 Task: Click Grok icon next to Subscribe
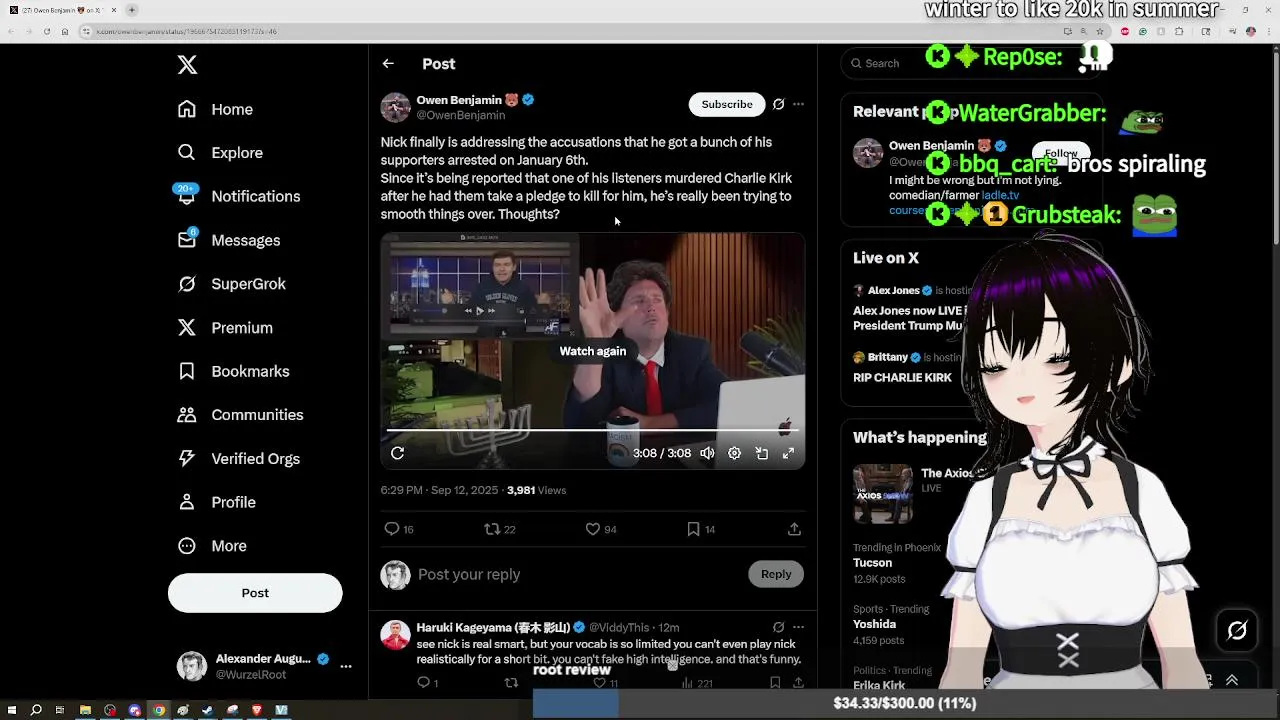[x=778, y=104]
